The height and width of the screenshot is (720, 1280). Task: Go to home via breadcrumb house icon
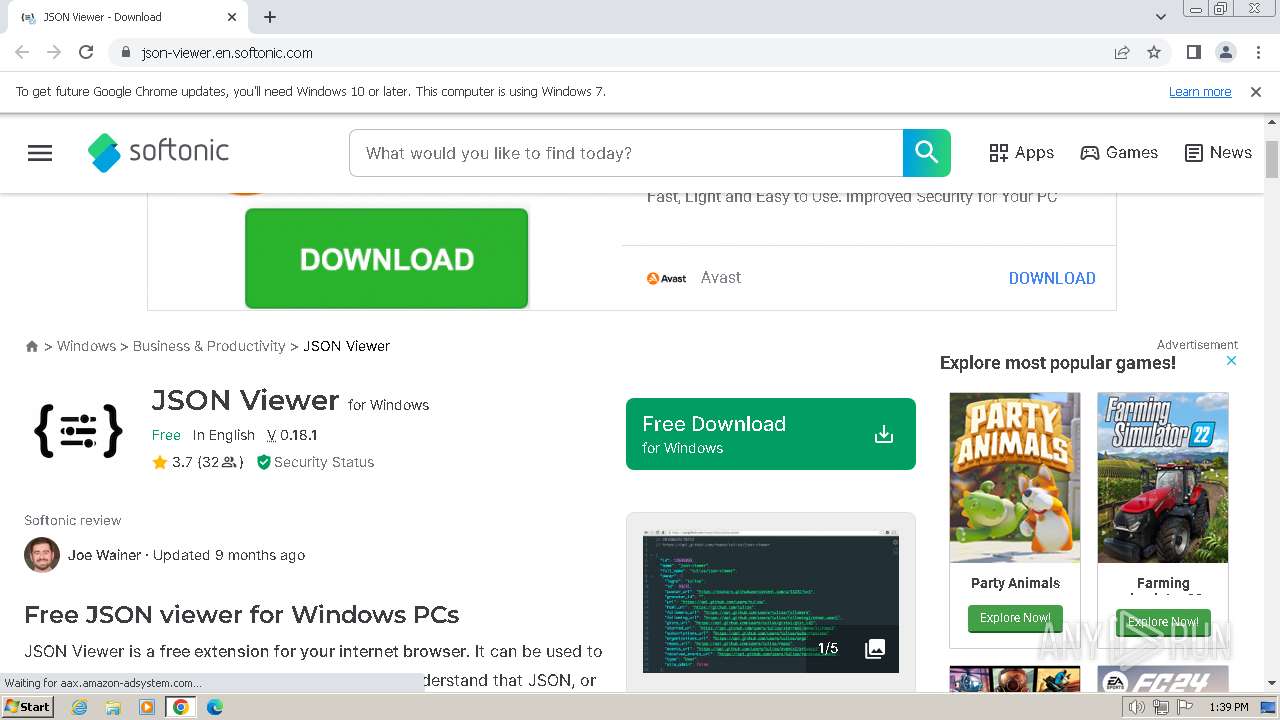pyautogui.click(x=32, y=346)
